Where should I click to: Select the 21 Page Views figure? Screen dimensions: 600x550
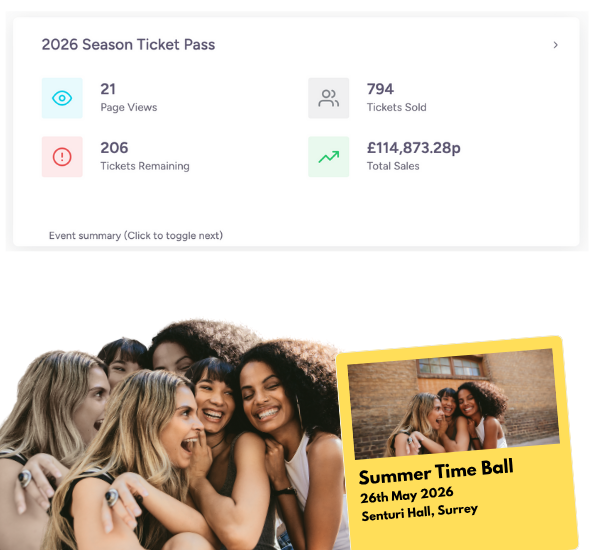(x=108, y=89)
